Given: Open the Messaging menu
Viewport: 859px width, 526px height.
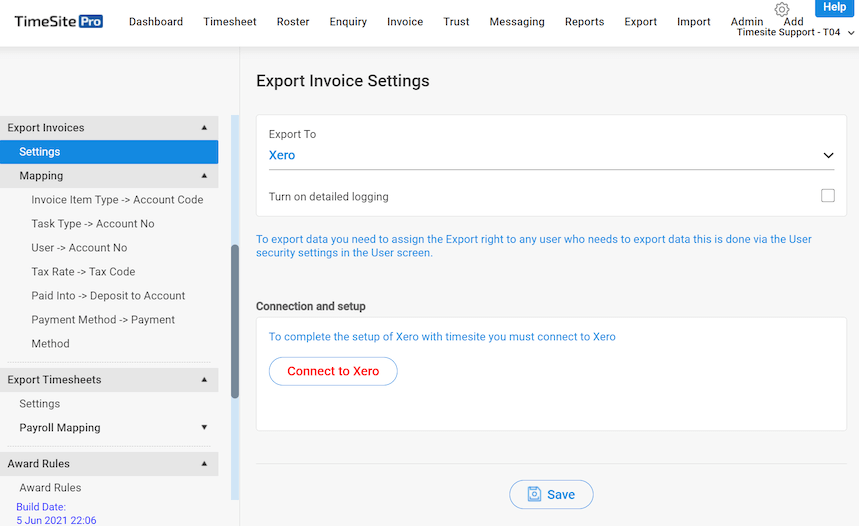Looking at the screenshot, I should (517, 21).
